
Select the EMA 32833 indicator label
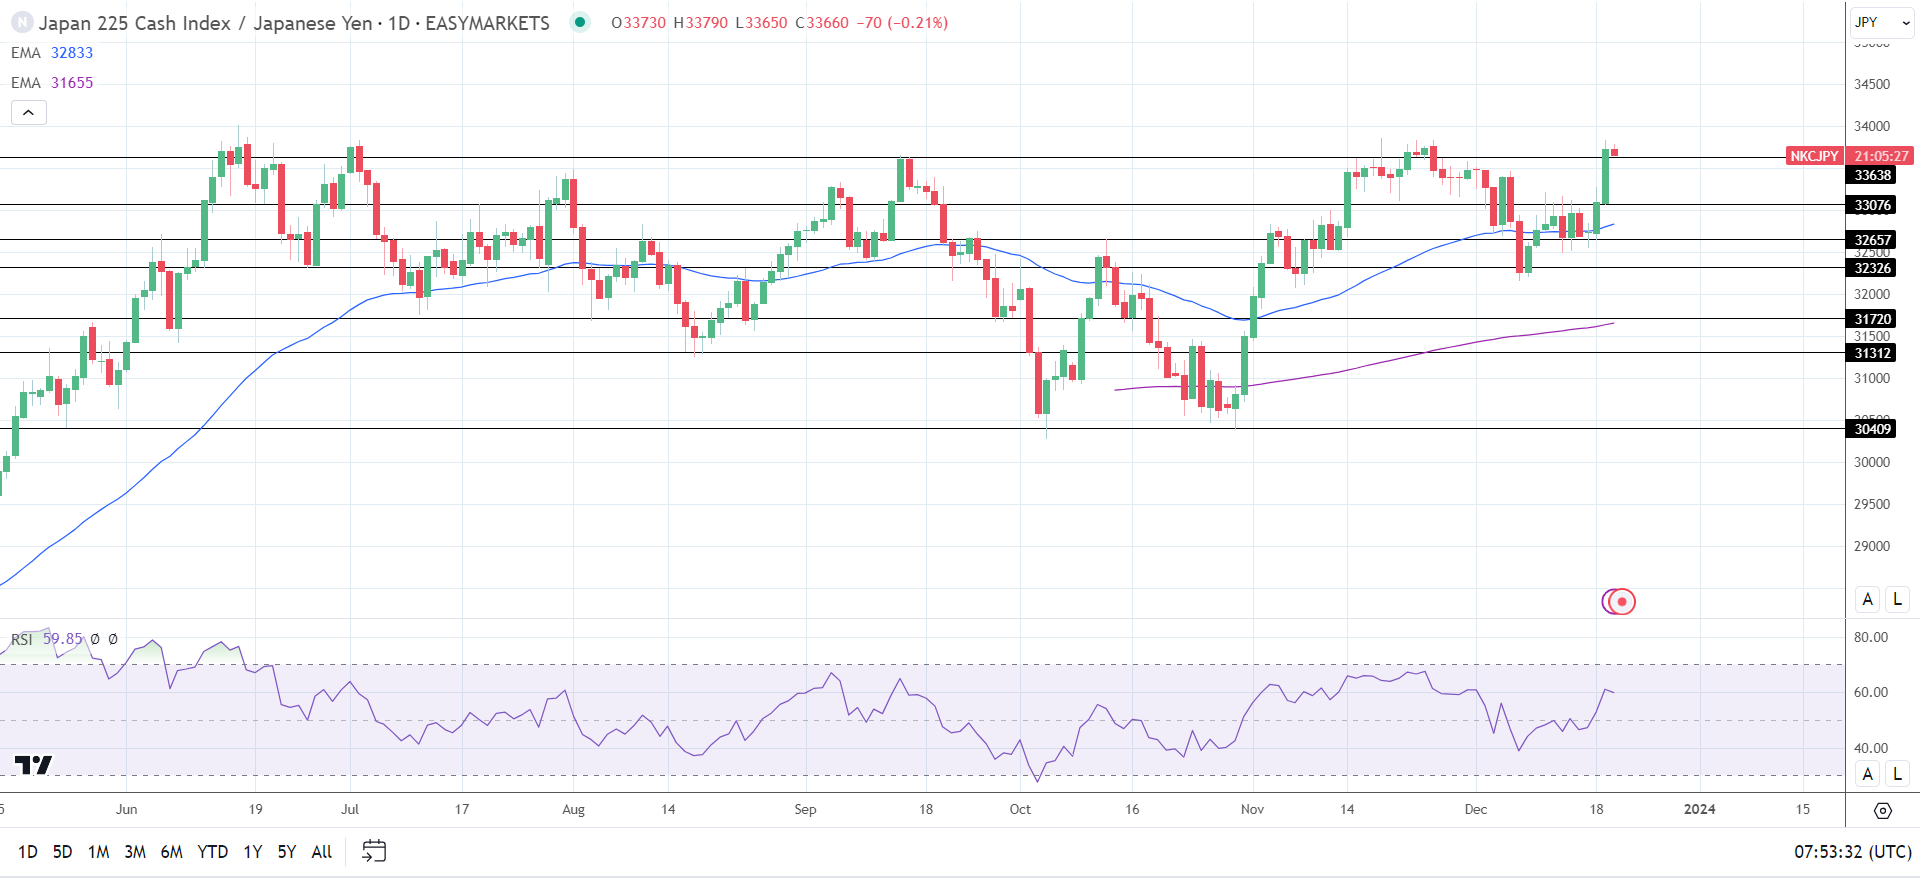coord(52,53)
